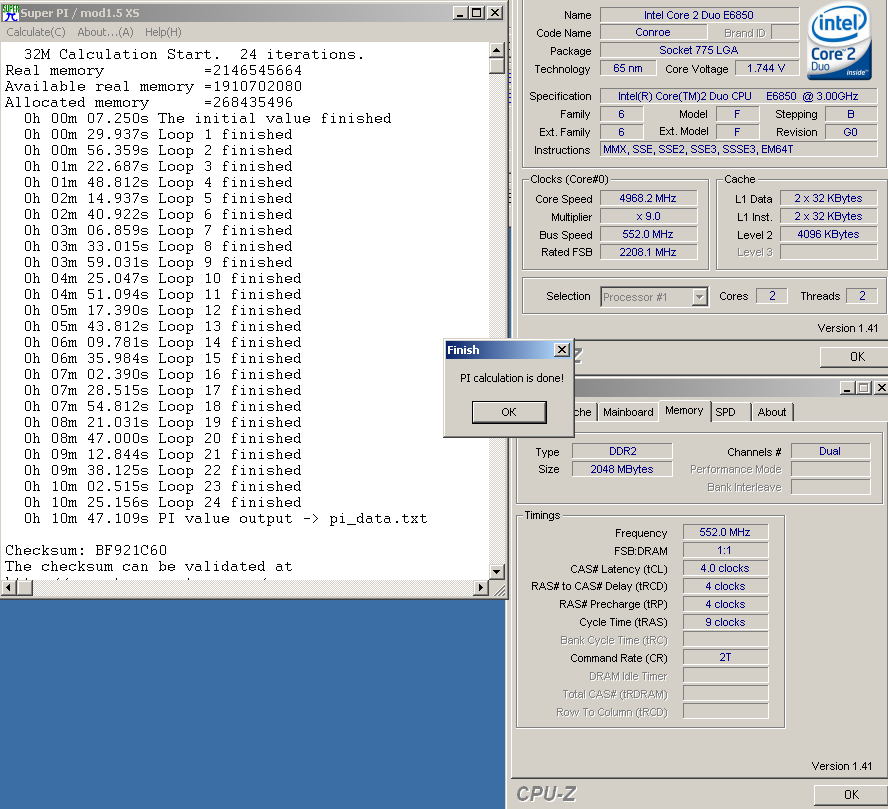Viewport: 888px width, 809px height.
Task: Click Super PI vertical scrollbar up arrow
Action: click(x=497, y=50)
